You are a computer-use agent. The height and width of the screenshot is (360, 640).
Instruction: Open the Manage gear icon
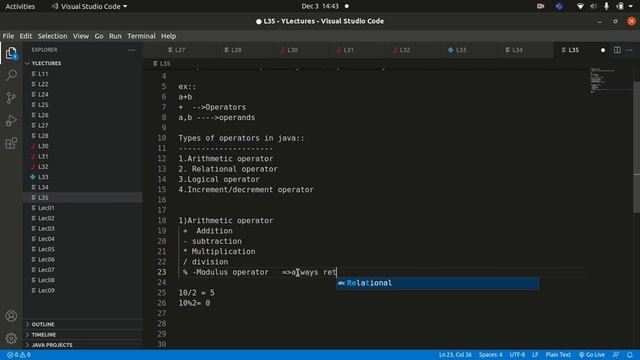(11, 338)
